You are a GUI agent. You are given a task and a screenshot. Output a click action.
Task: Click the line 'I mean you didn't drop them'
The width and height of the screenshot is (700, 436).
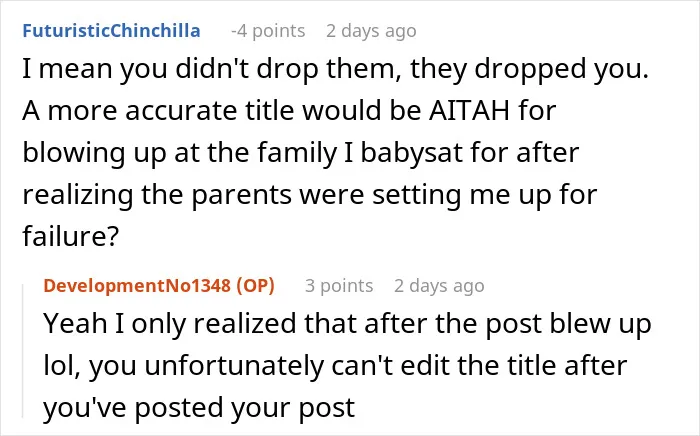point(335,69)
